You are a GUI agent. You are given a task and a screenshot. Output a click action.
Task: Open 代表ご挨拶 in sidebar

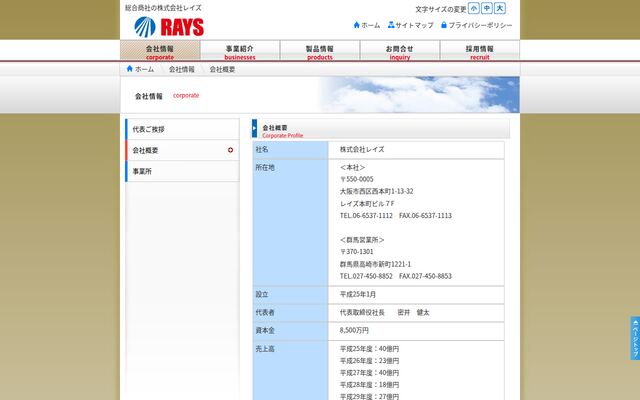182,129
